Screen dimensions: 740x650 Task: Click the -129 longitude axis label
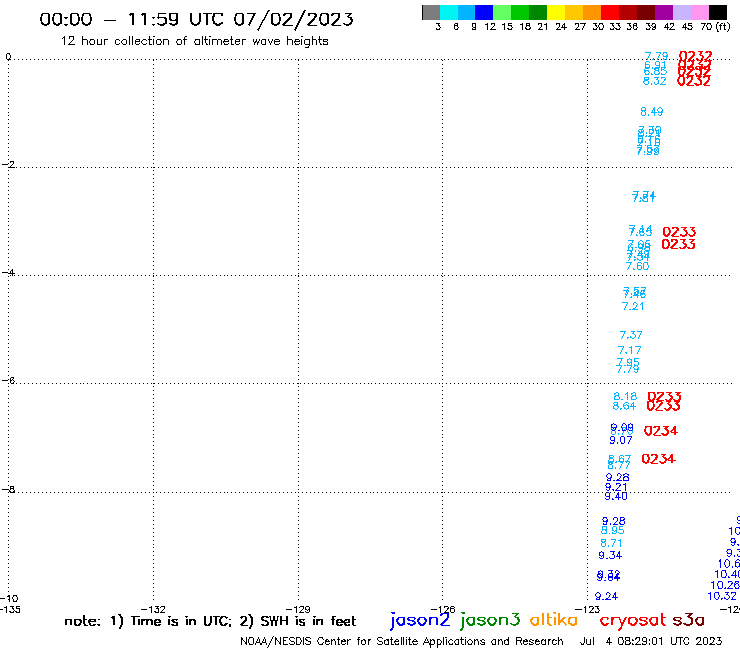click(298, 610)
